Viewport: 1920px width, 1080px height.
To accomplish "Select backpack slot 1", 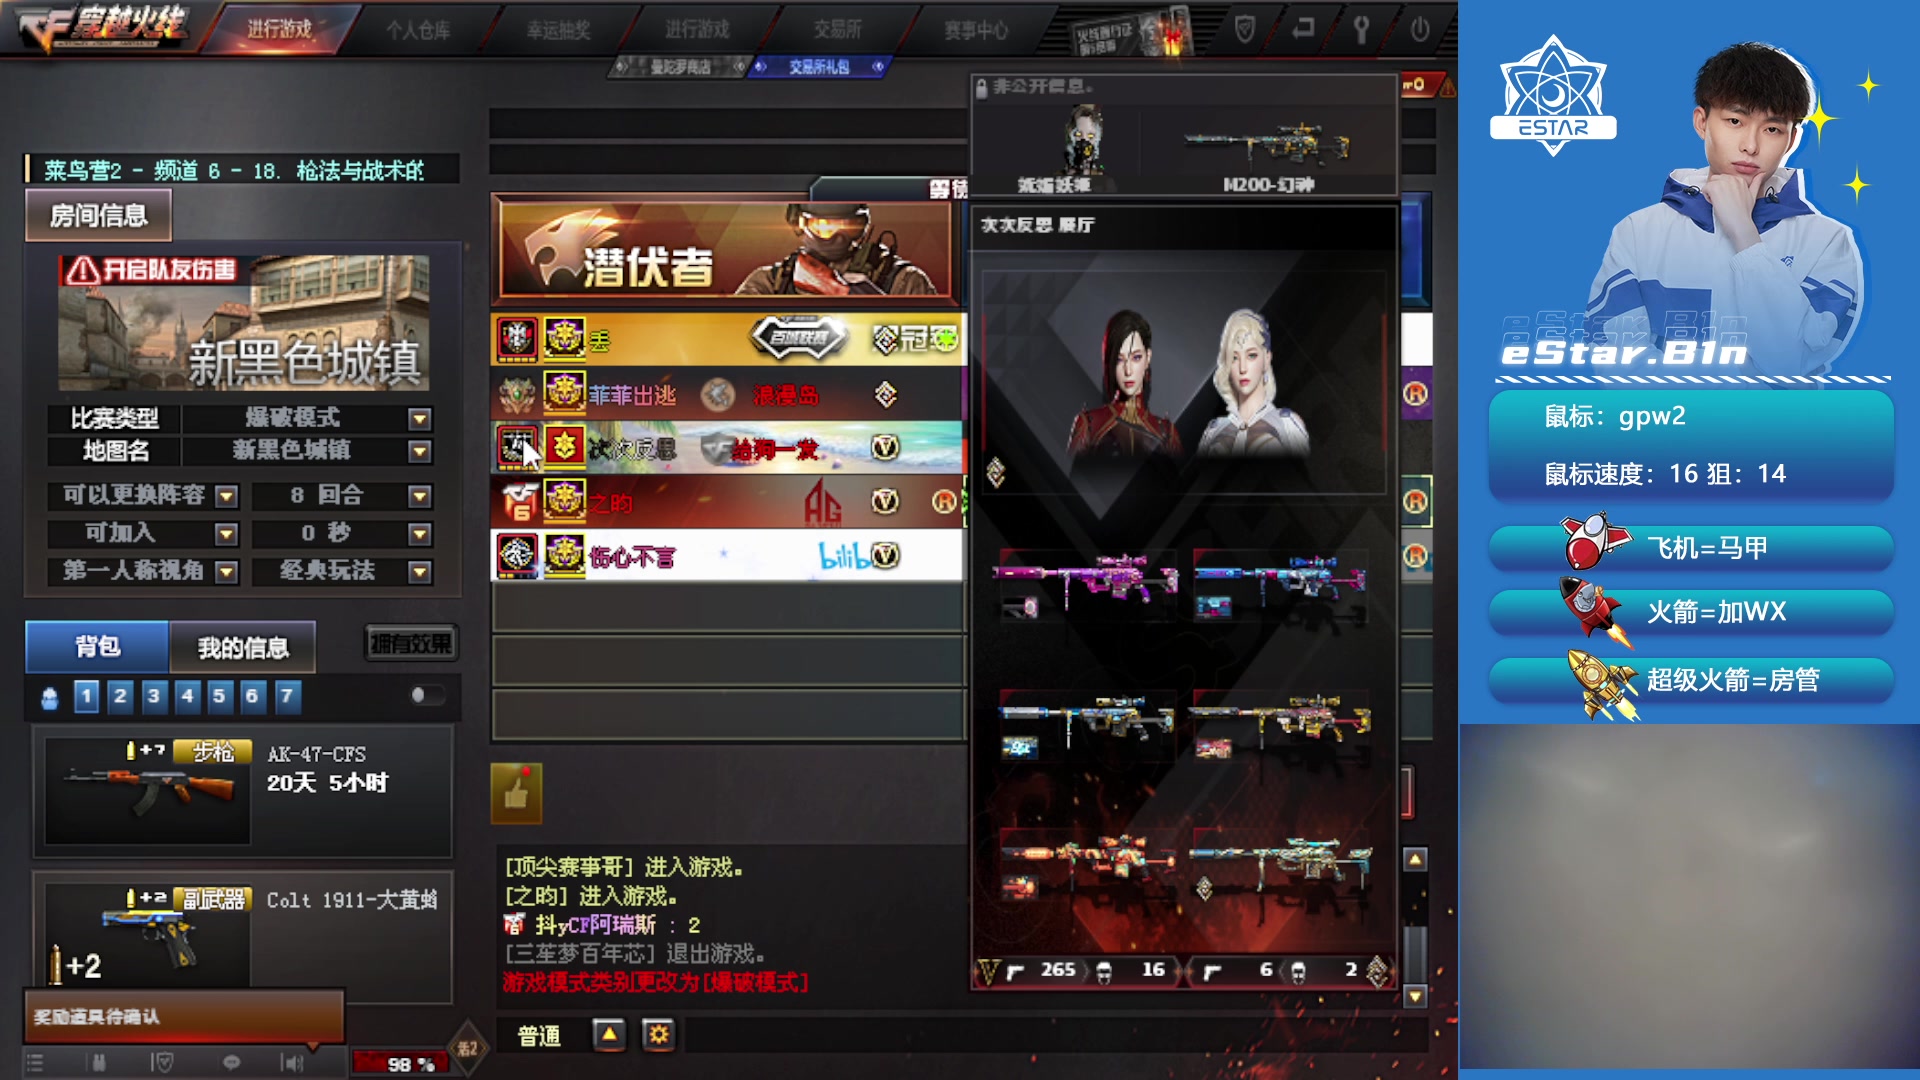I will coord(87,696).
